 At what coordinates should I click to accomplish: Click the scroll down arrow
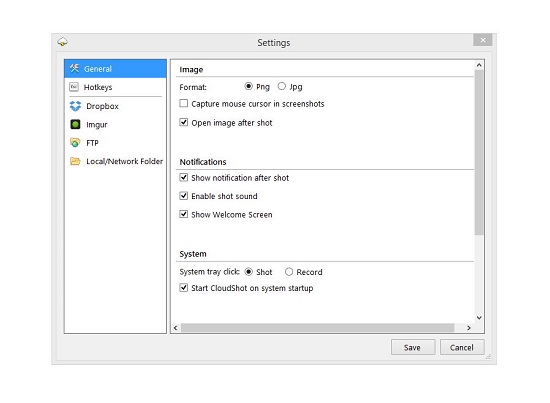tap(479, 318)
